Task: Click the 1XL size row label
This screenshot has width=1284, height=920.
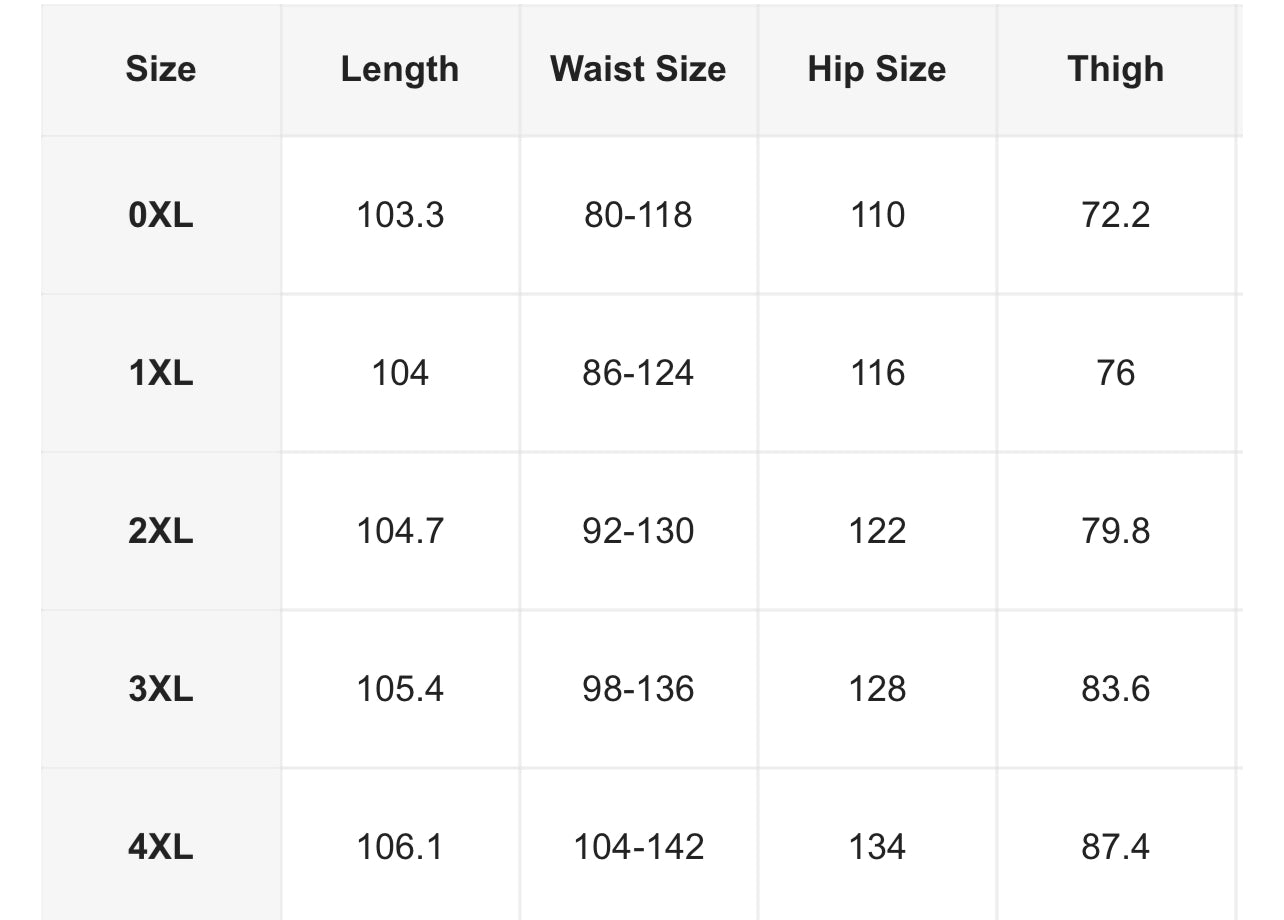Action: click(x=161, y=373)
